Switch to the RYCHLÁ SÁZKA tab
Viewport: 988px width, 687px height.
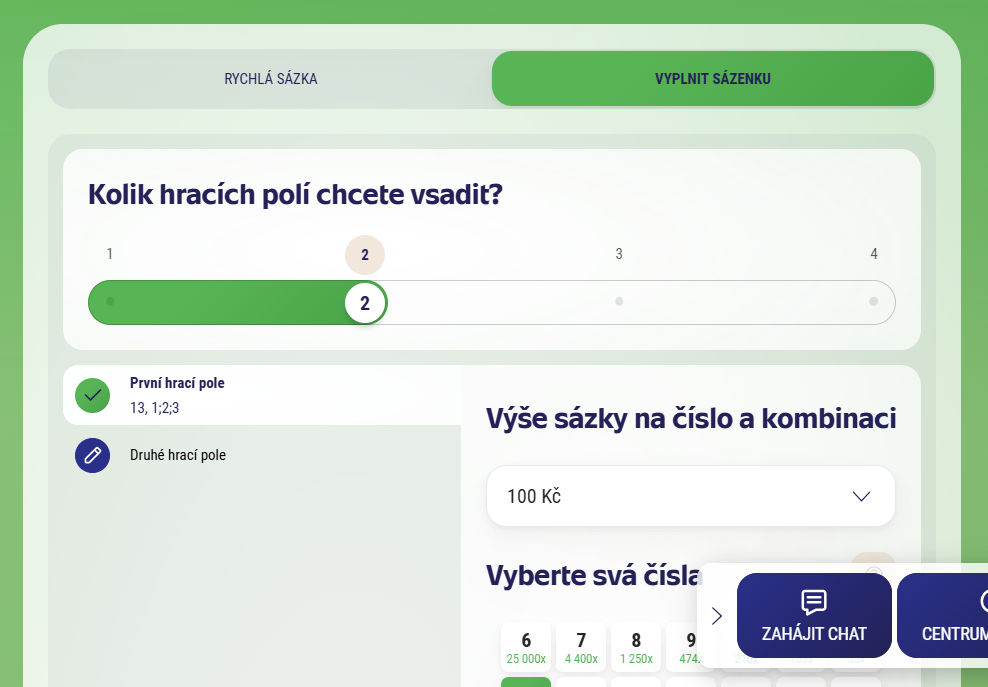[x=269, y=78]
